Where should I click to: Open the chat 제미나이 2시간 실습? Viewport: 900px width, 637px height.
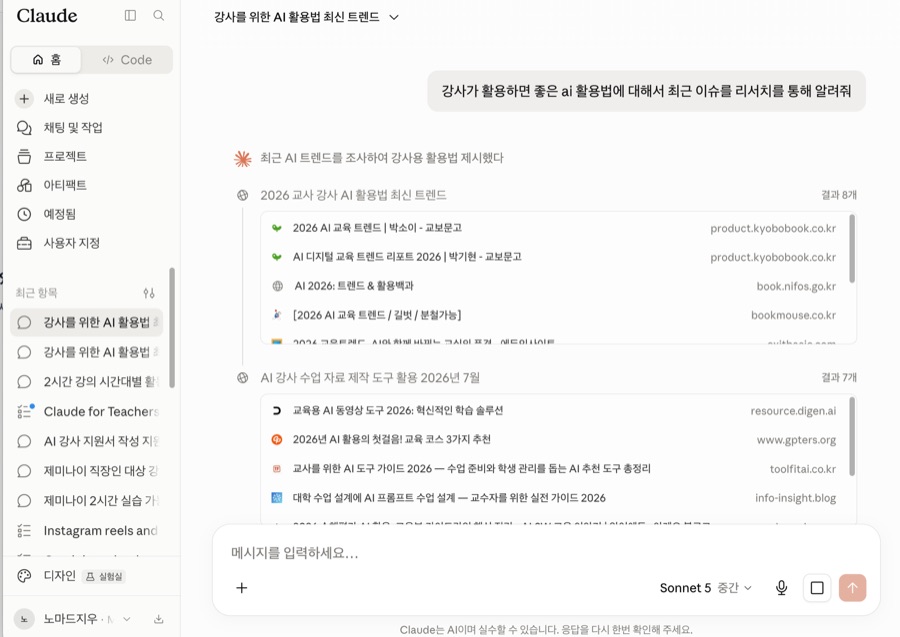[87, 500]
